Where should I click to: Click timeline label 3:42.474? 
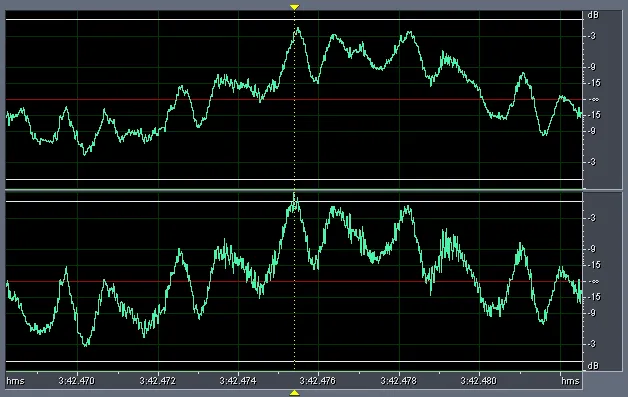click(x=238, y=381)
